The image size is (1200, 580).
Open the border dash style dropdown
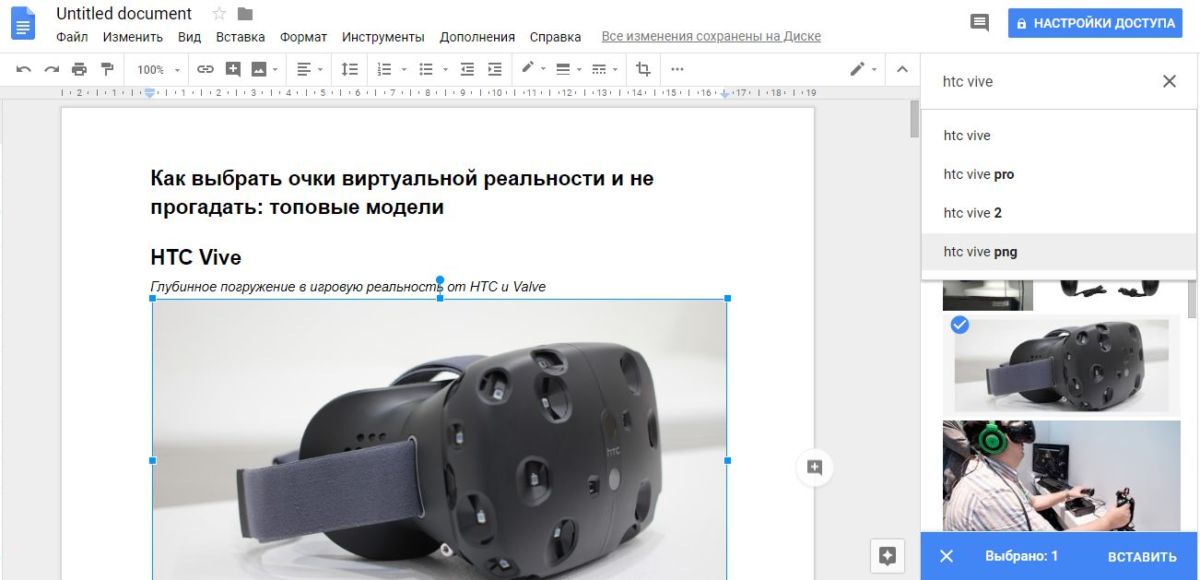(x=603, y=70)
